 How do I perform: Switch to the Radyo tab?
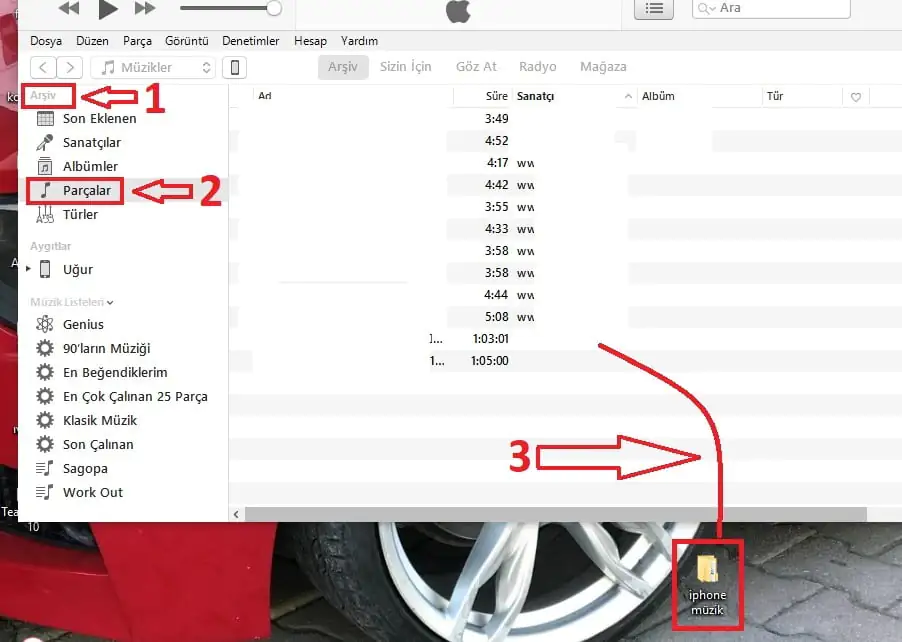click(x=537, y=67)
